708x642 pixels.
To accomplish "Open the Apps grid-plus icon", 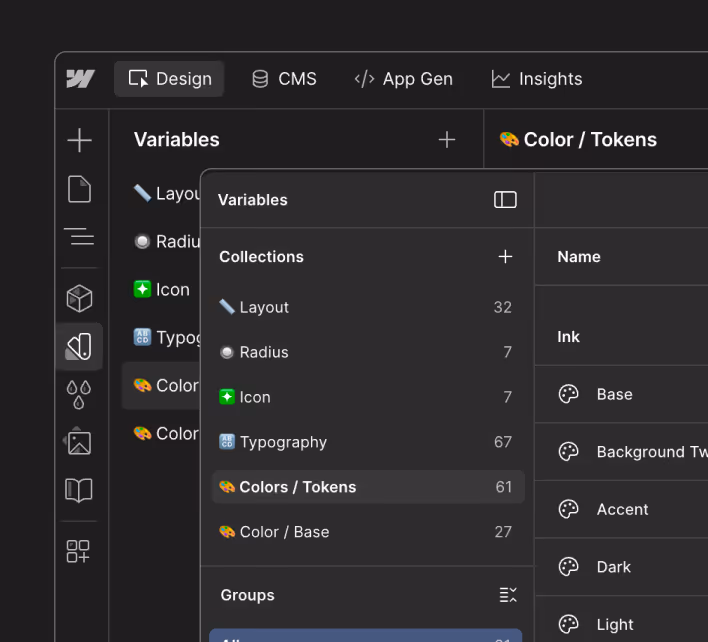I will click(79, 551).
